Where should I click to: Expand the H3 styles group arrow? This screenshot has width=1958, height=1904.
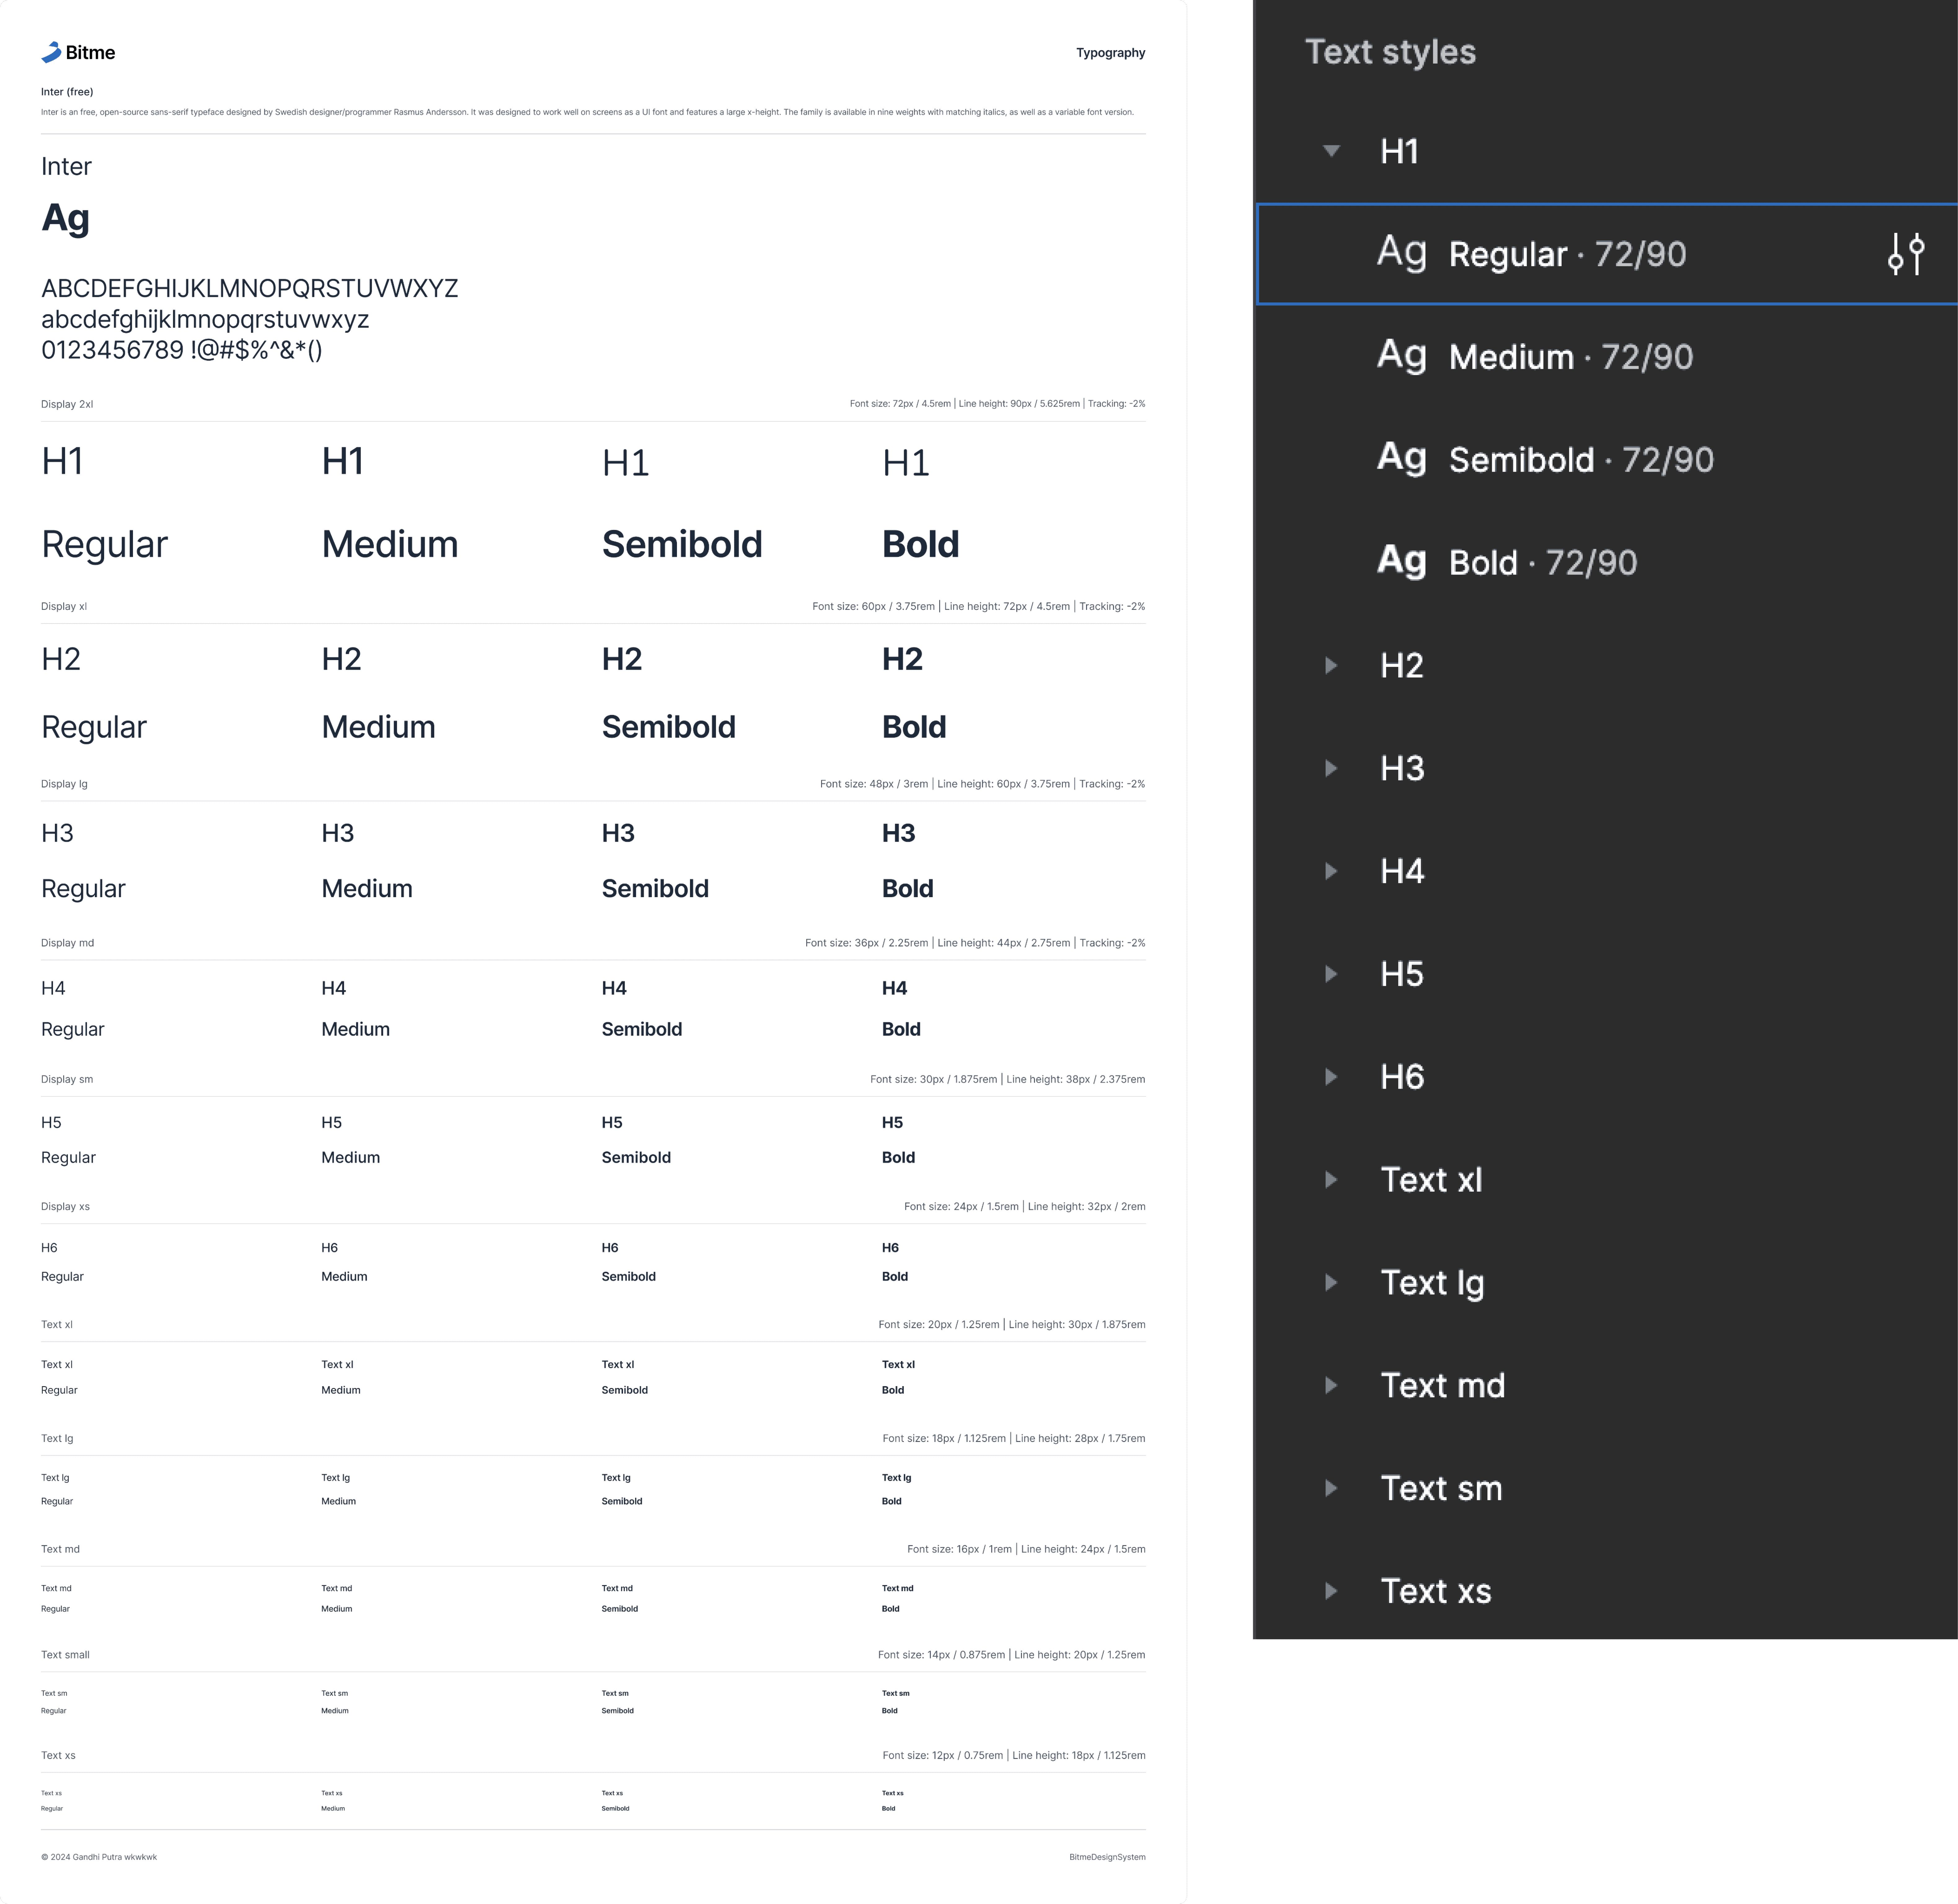(1331, 768)
